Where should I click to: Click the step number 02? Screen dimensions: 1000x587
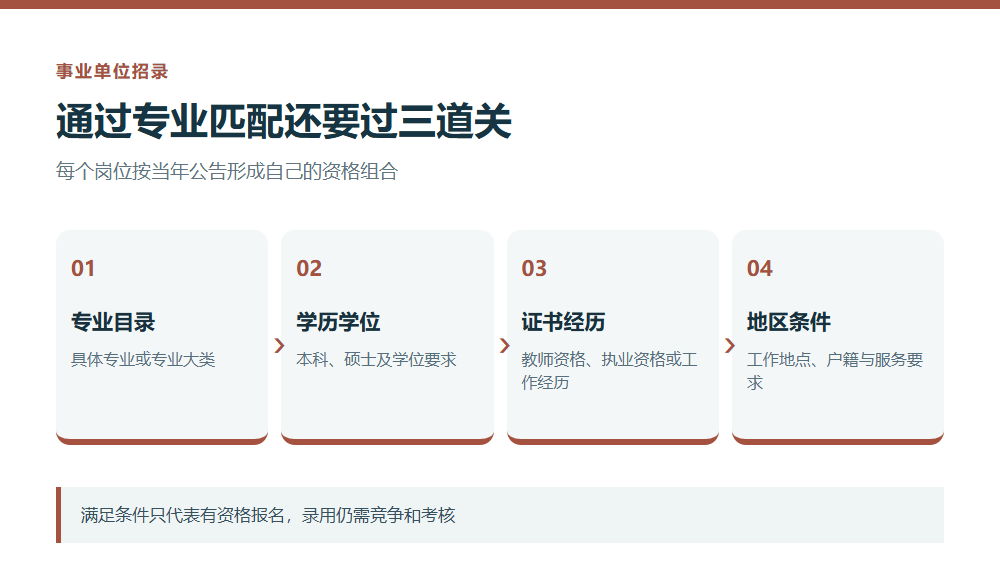(309, 269)
